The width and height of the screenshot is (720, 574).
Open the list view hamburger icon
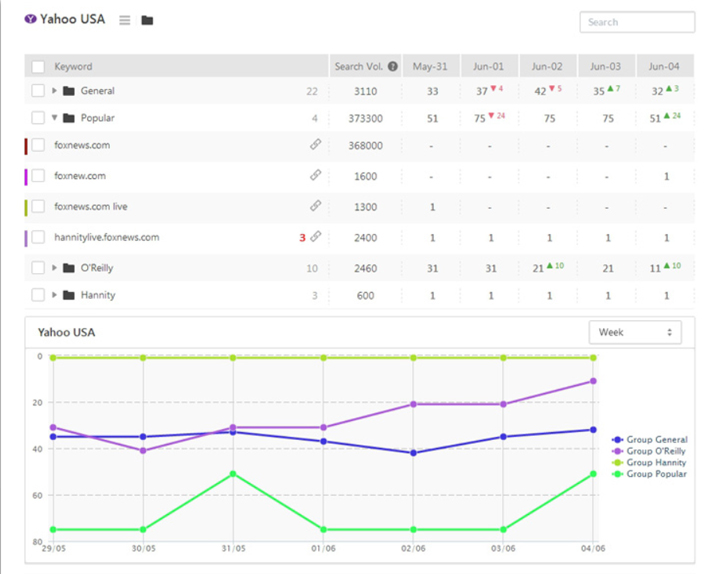tap(125, 20)
